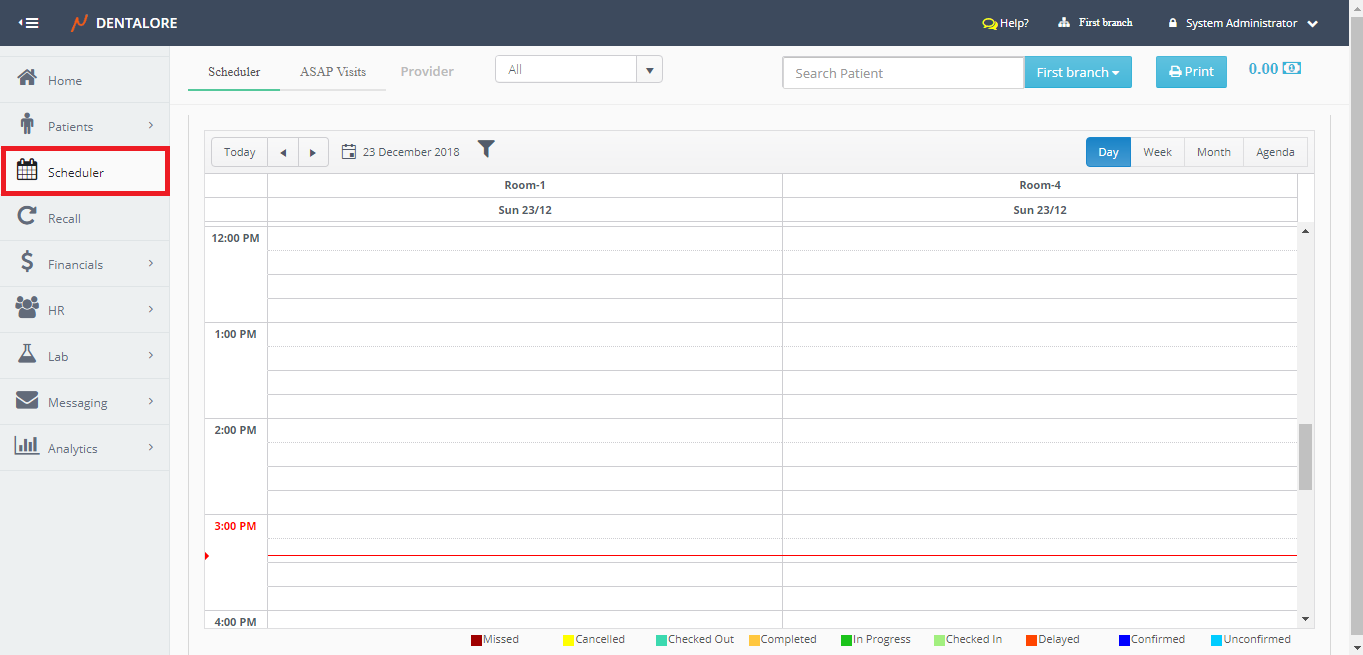Click the Search Patient input field
This screenshot has height=655, width=1363.
tap(902, 72)
